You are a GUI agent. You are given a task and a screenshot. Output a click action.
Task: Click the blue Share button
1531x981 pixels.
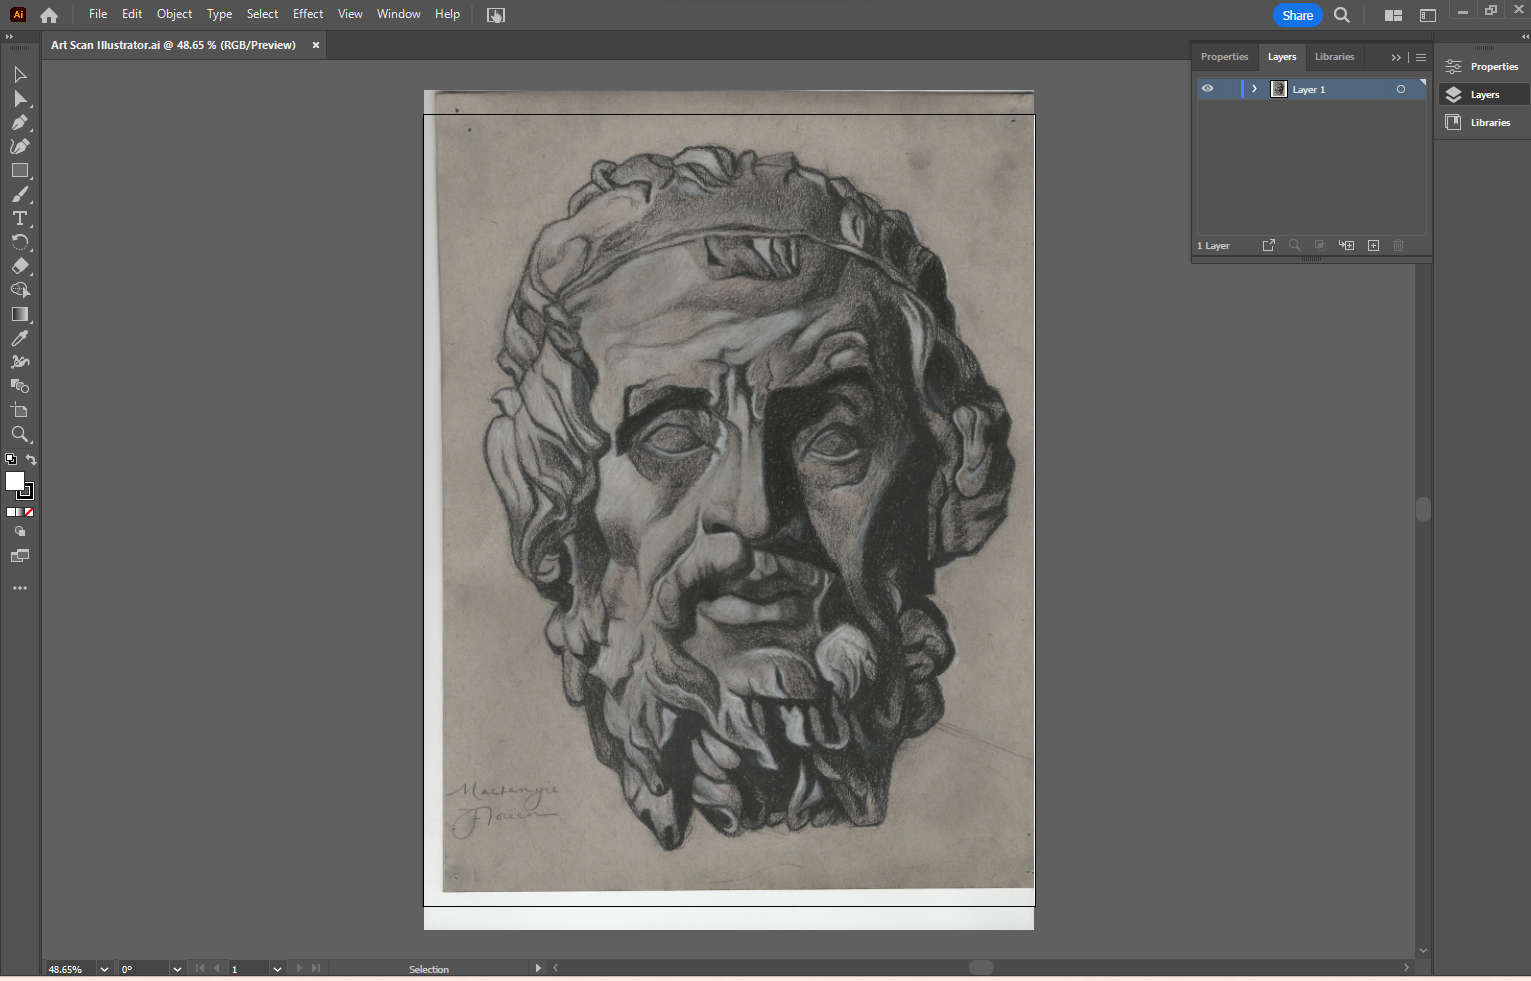tap(1298, 15)
